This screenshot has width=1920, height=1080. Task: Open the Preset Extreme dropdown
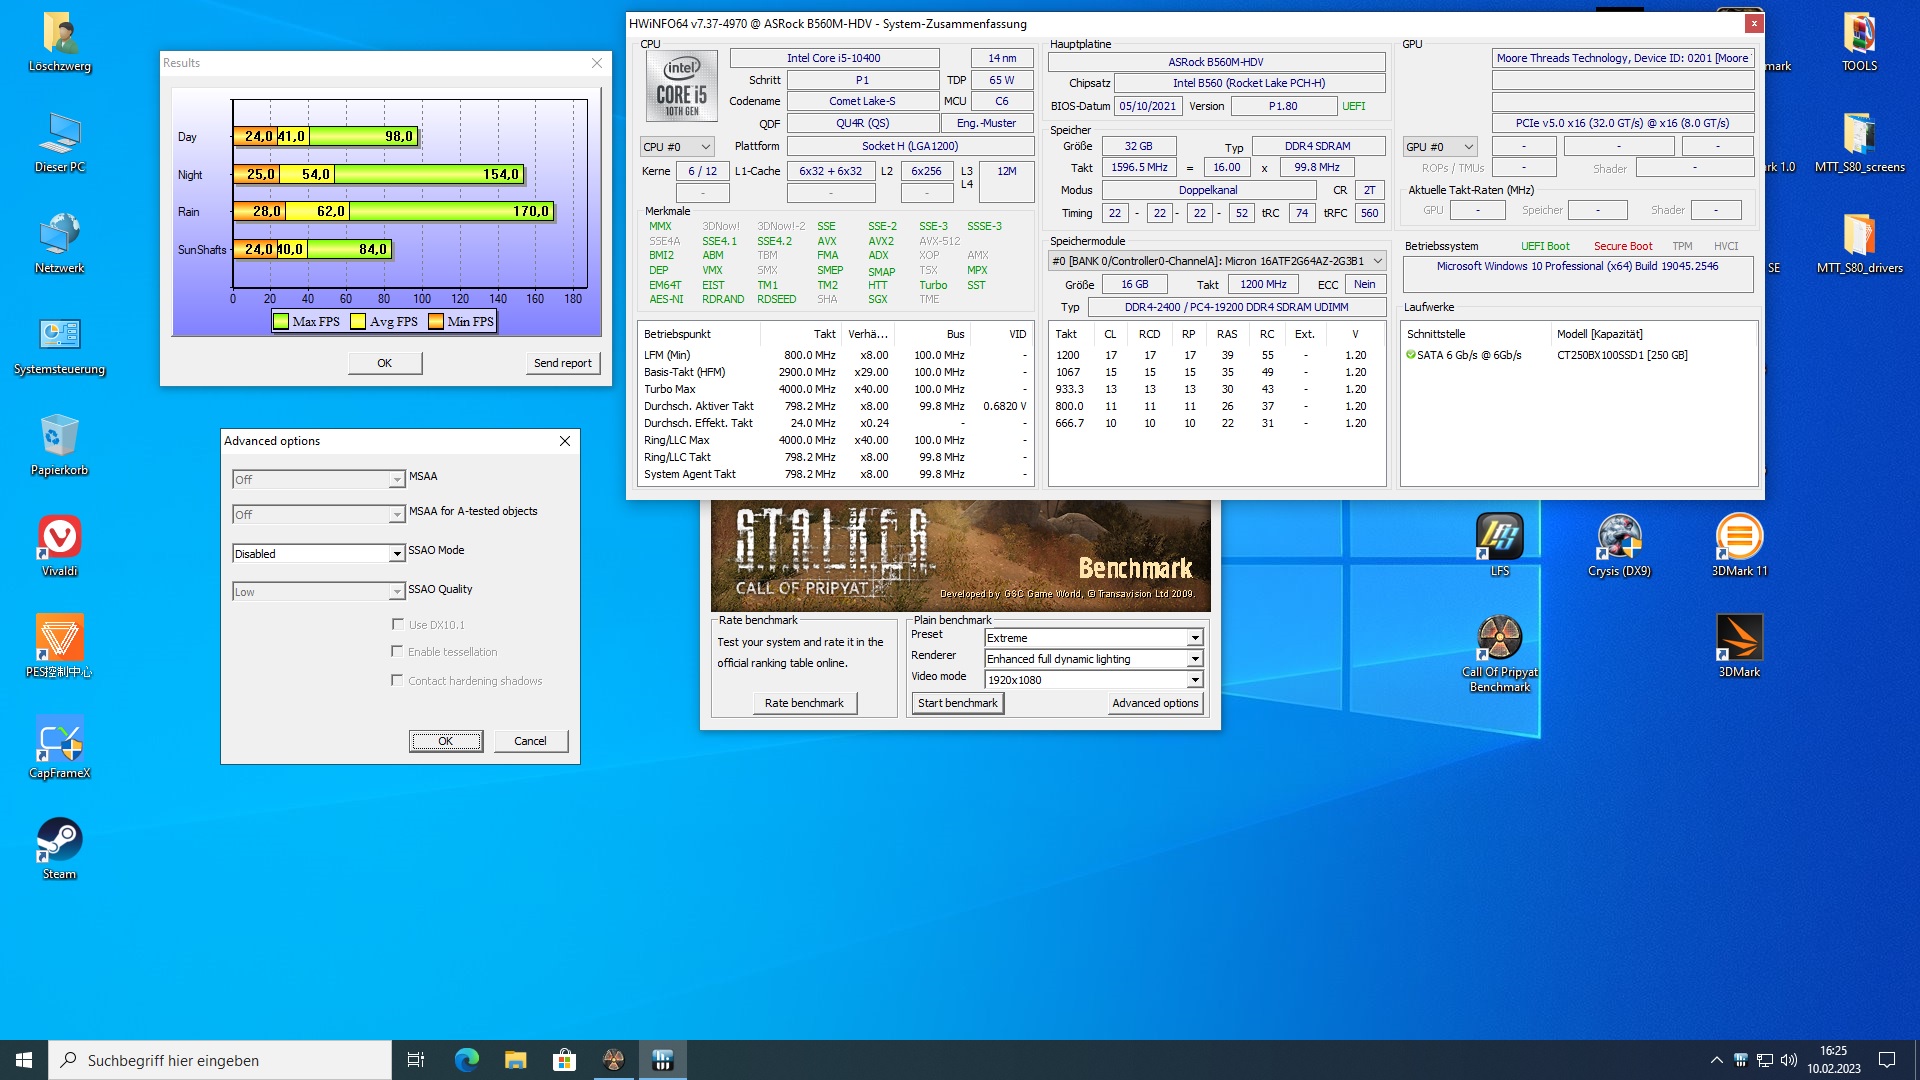coord(1195,638)
